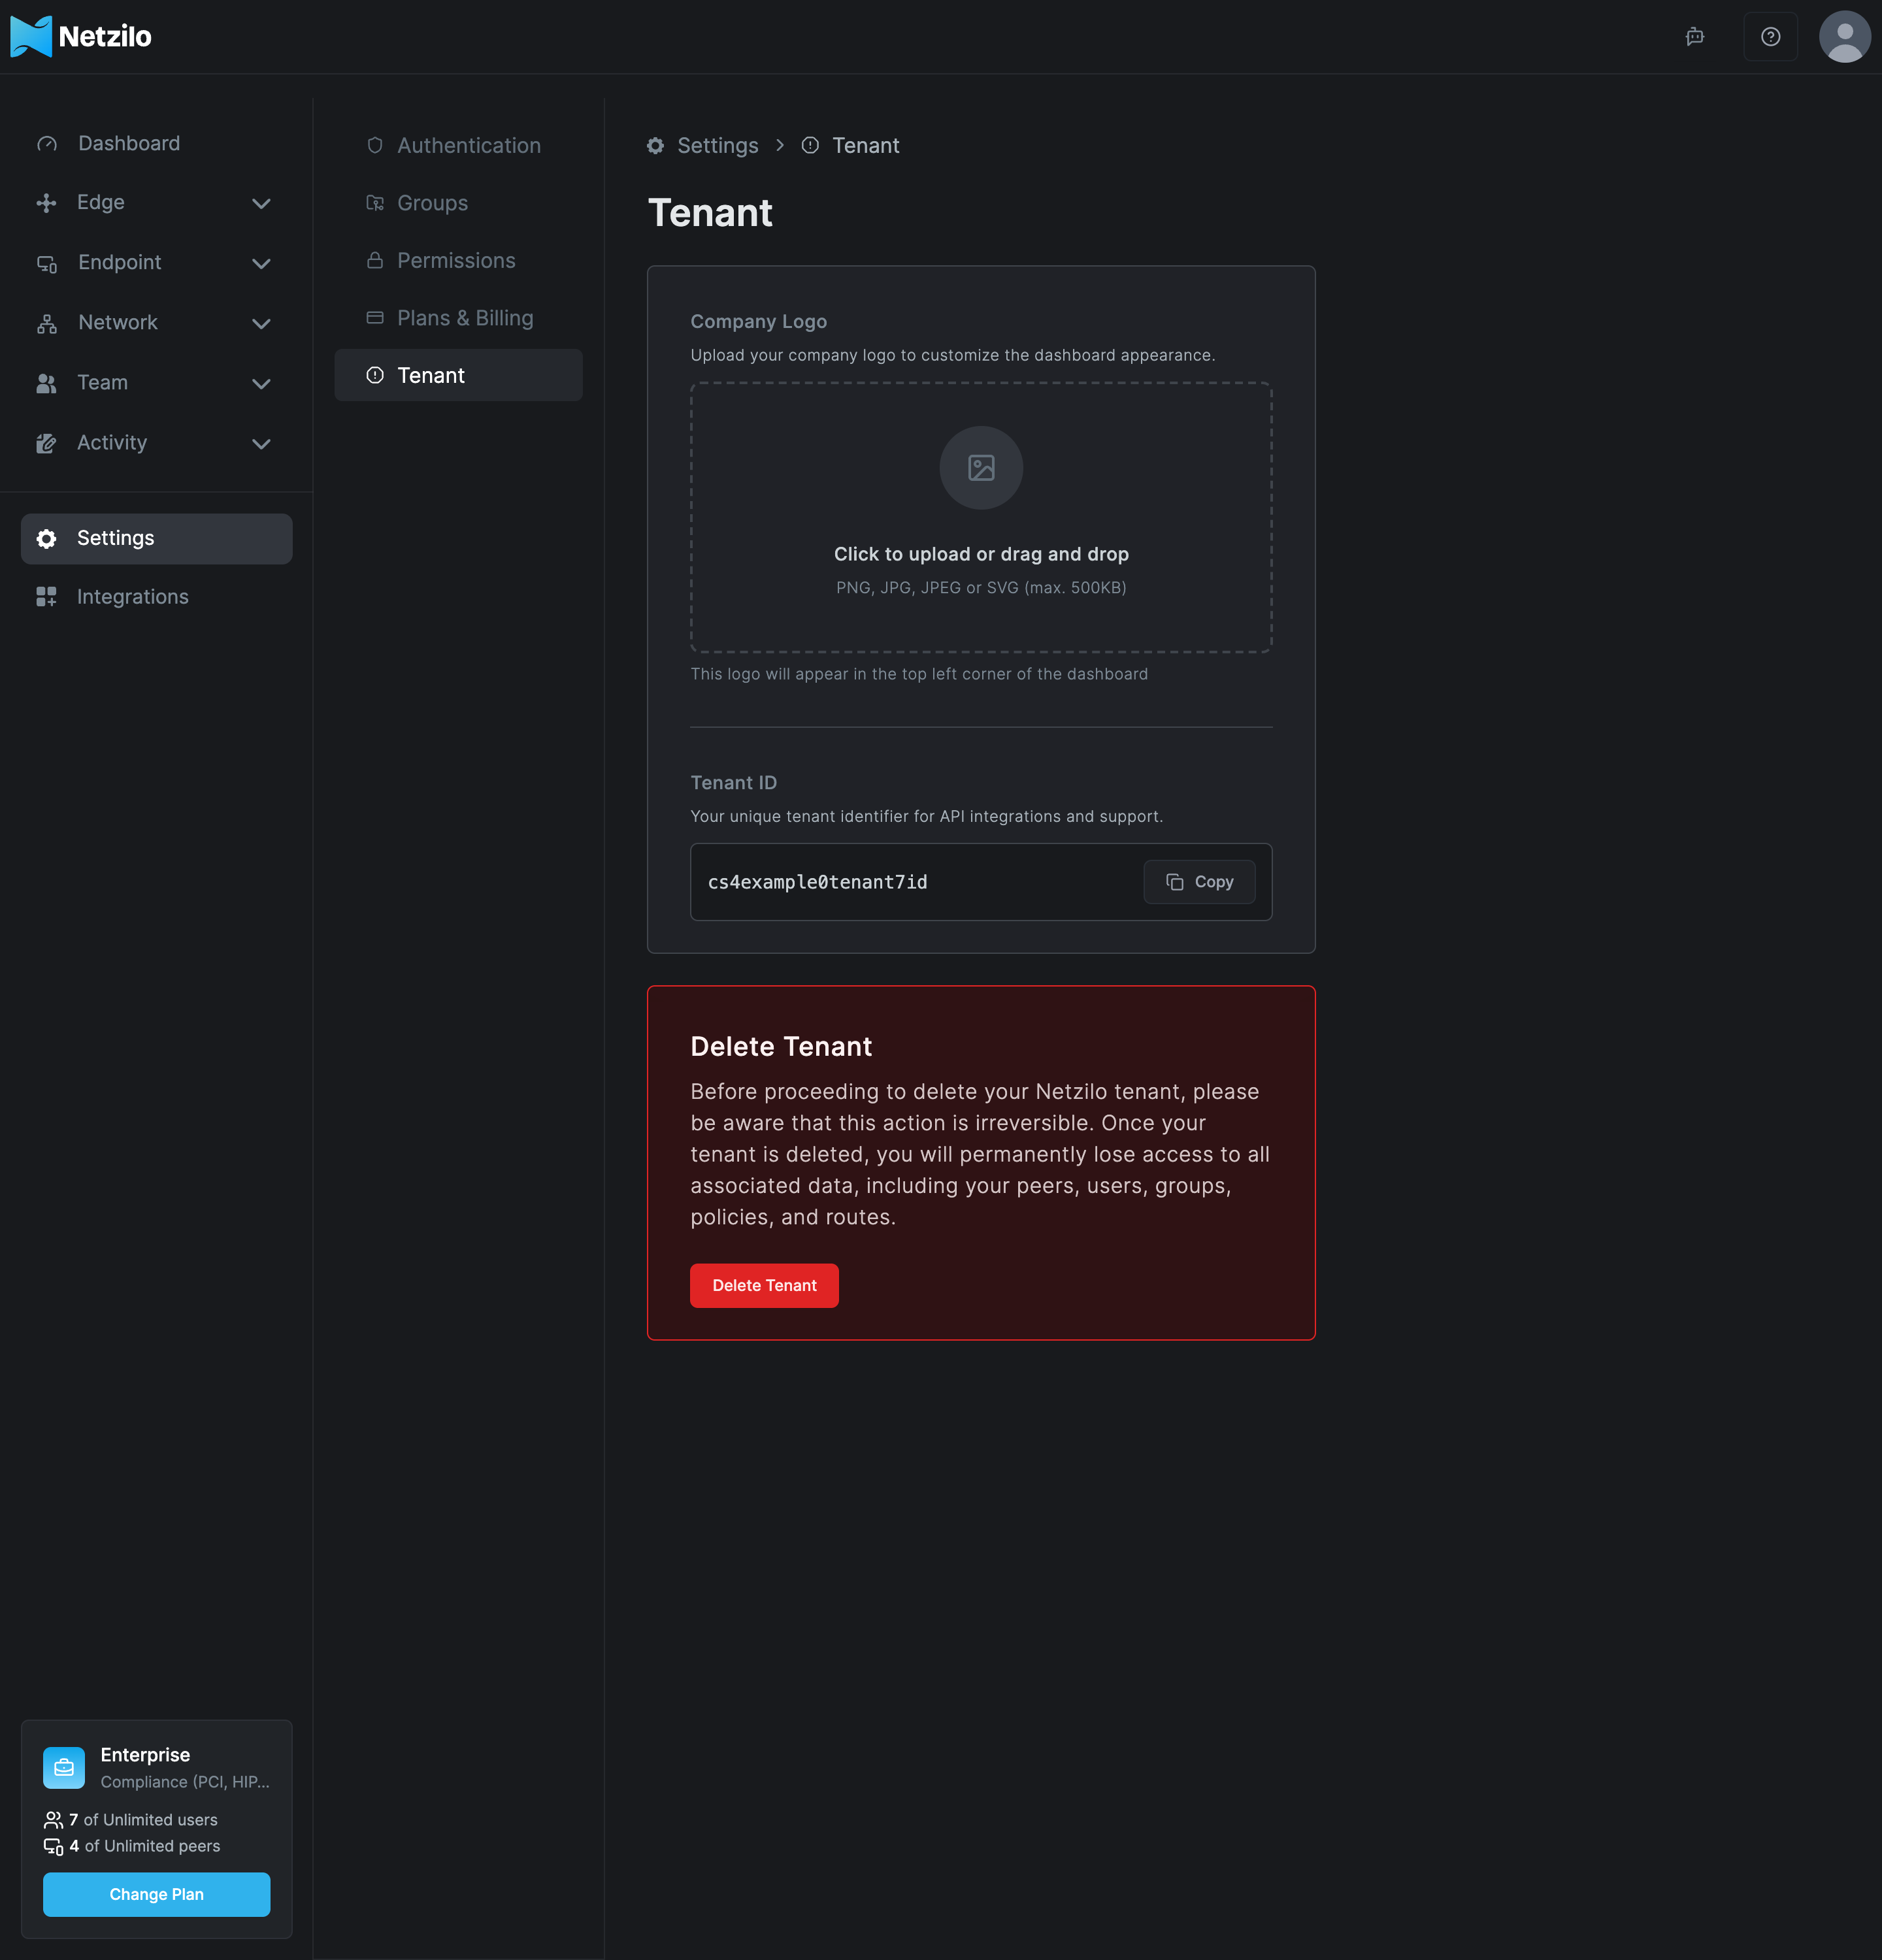Click 'Click to upload or drag and drop' text
Viewport: 1882px width, 1960px height.
pos(981,554)
